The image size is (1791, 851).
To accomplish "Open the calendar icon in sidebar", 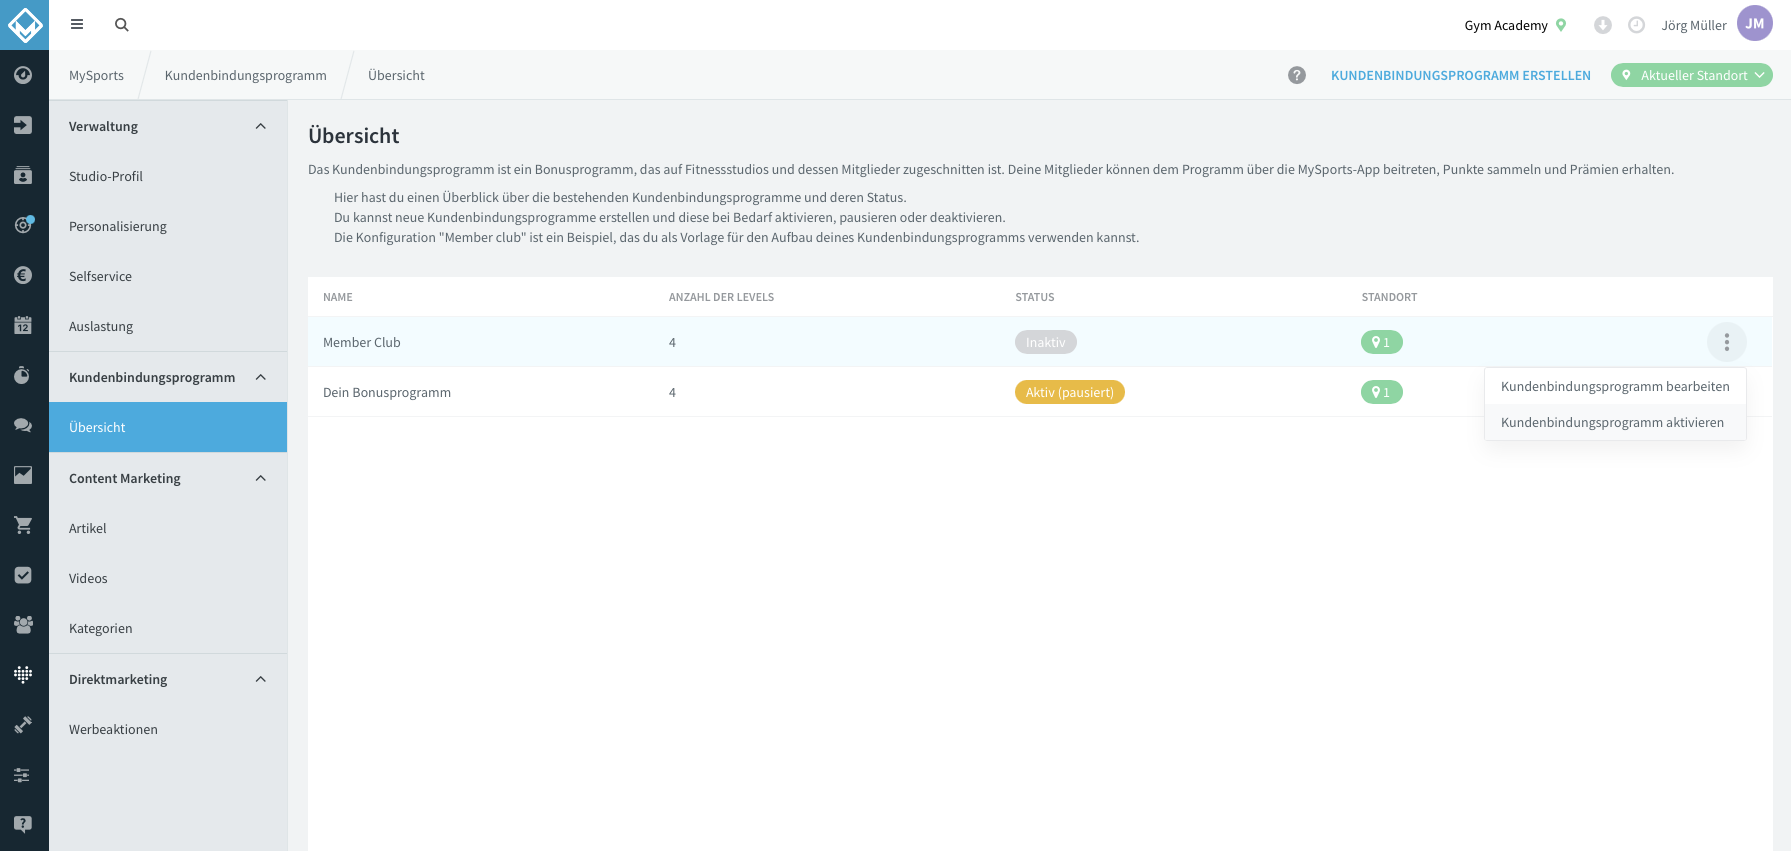I will (23, 325).
